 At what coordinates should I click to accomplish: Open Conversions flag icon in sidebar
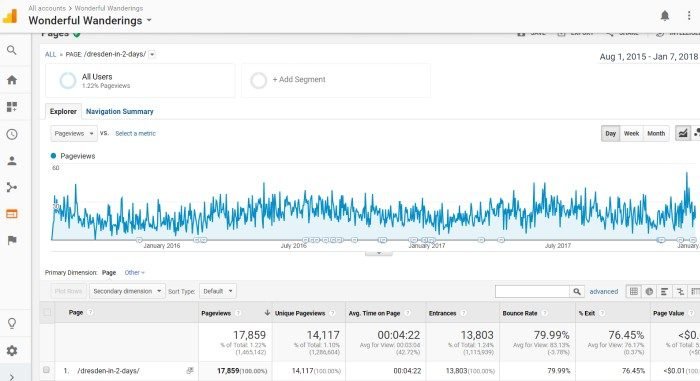coord(12,240)
